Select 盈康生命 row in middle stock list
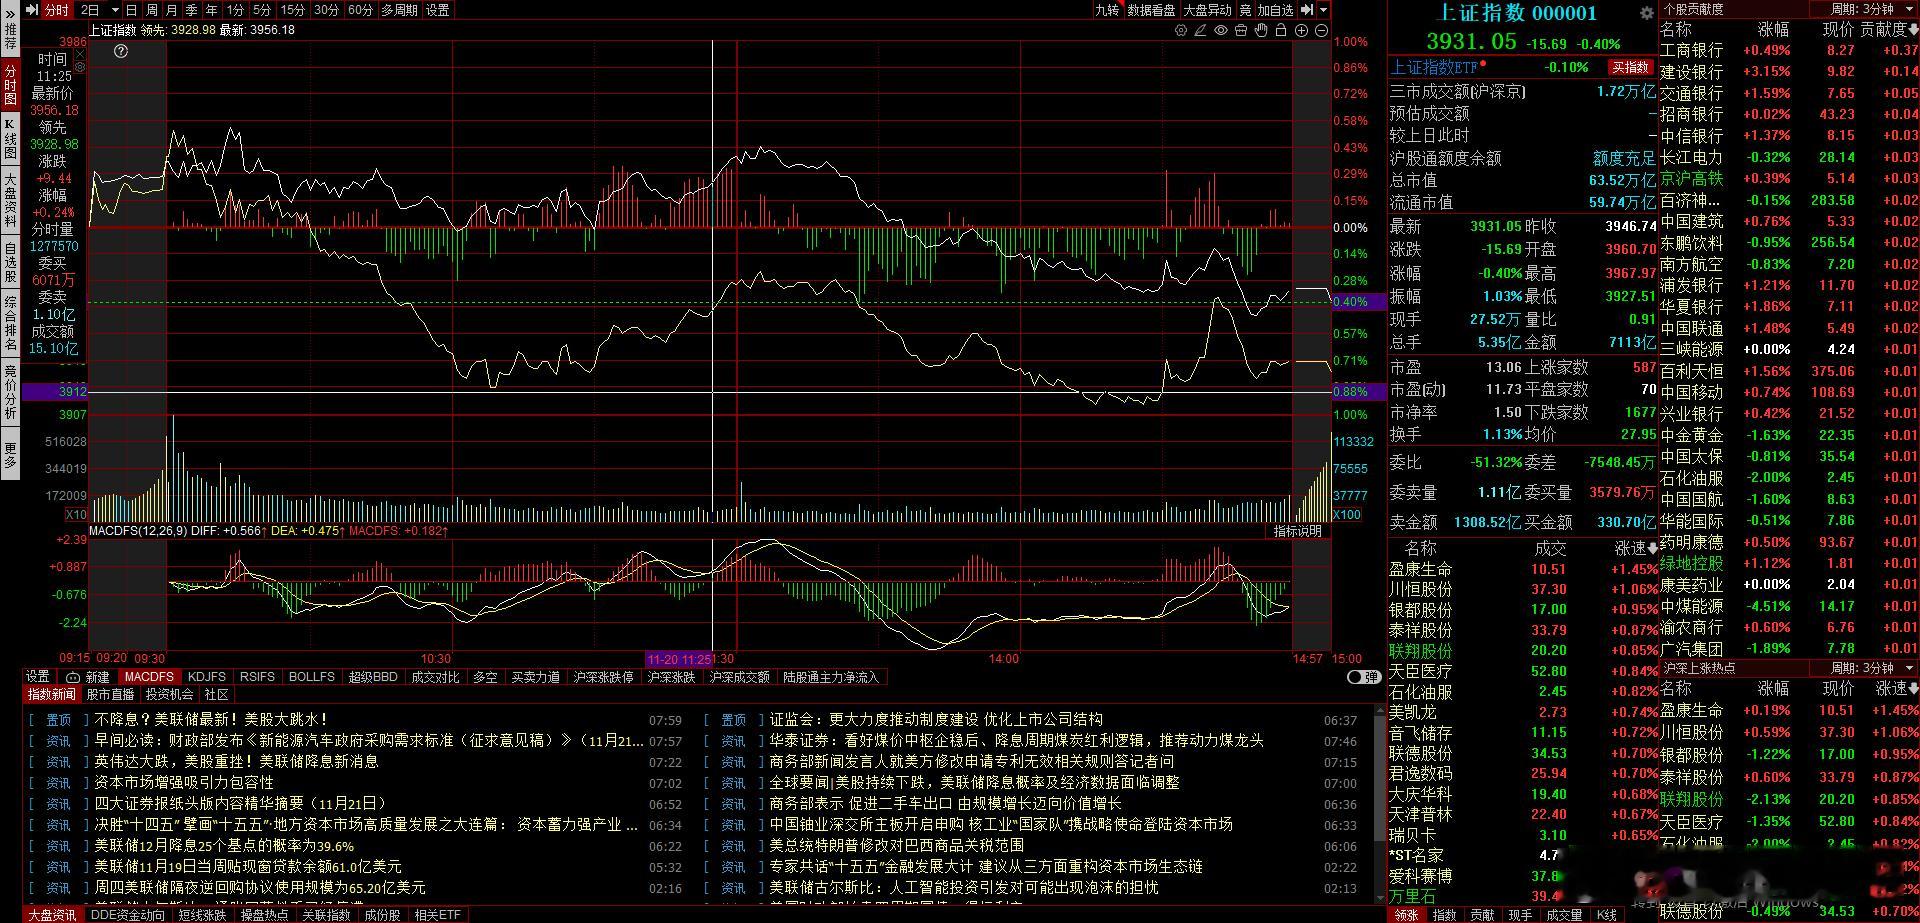The width and height of the screenshot is (1920, 923). click(1523, 569)
